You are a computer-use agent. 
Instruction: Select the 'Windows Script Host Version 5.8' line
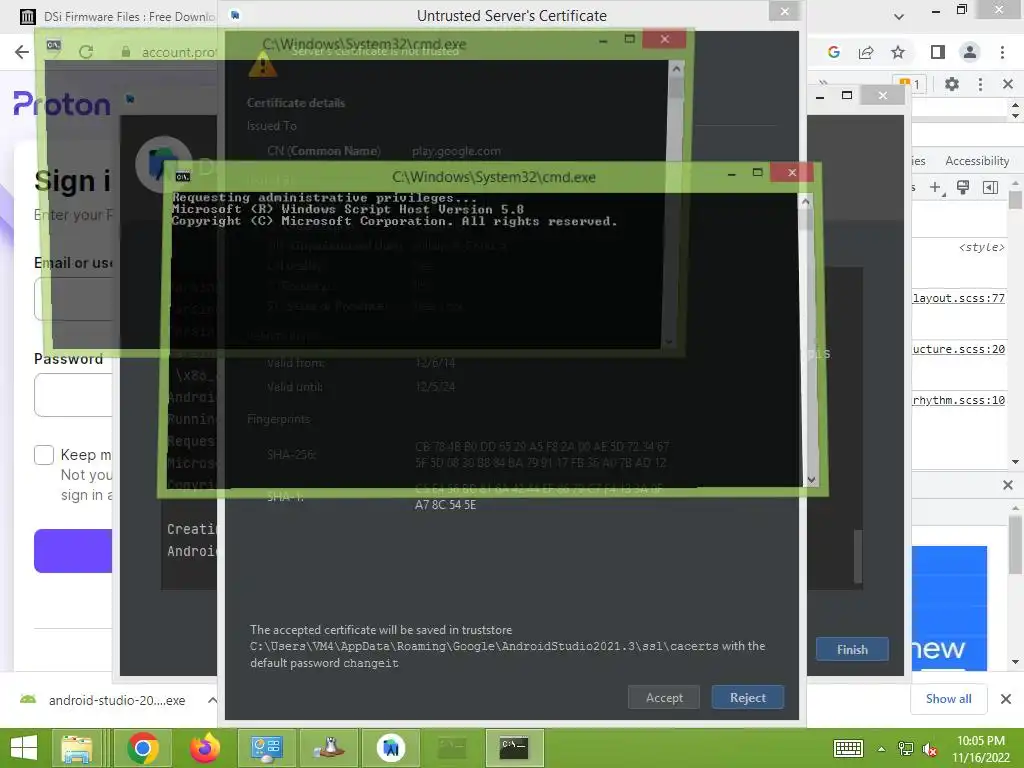pos(348,209)
